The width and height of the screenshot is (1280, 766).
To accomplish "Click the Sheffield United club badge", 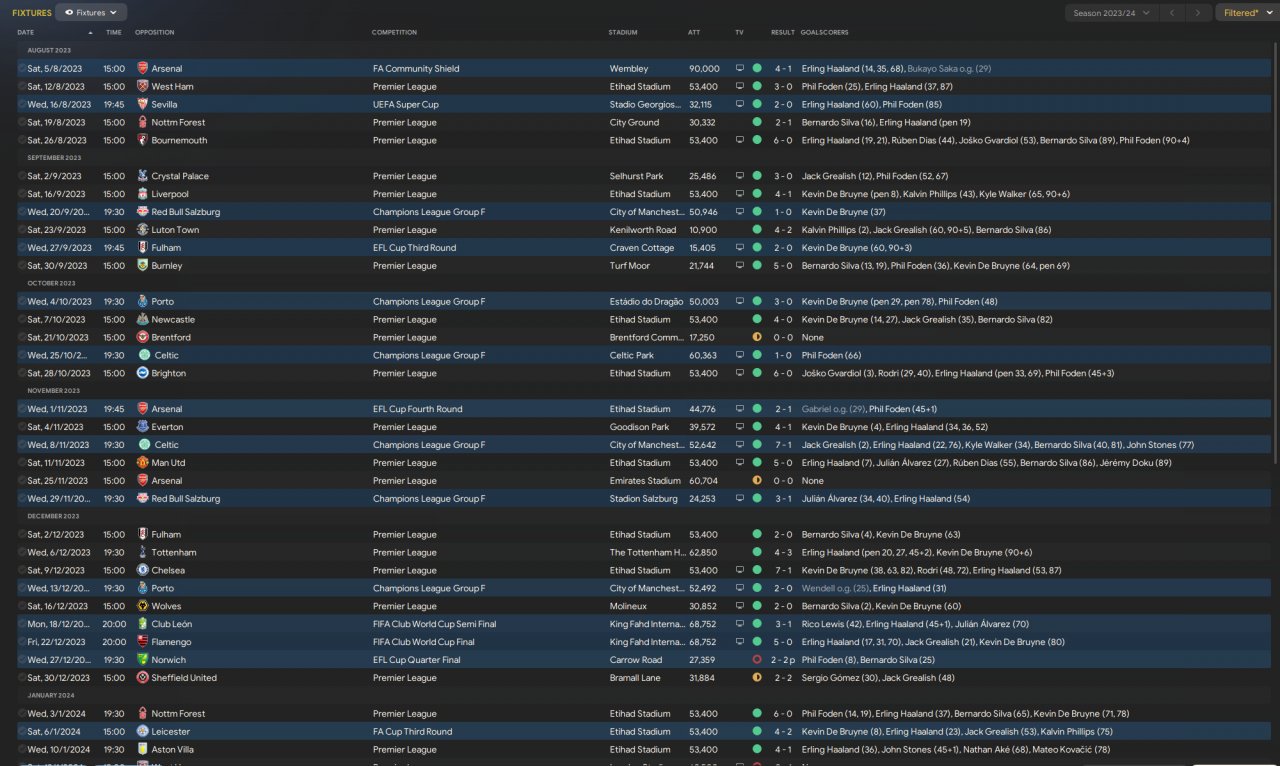I will [x=143, y=678].
